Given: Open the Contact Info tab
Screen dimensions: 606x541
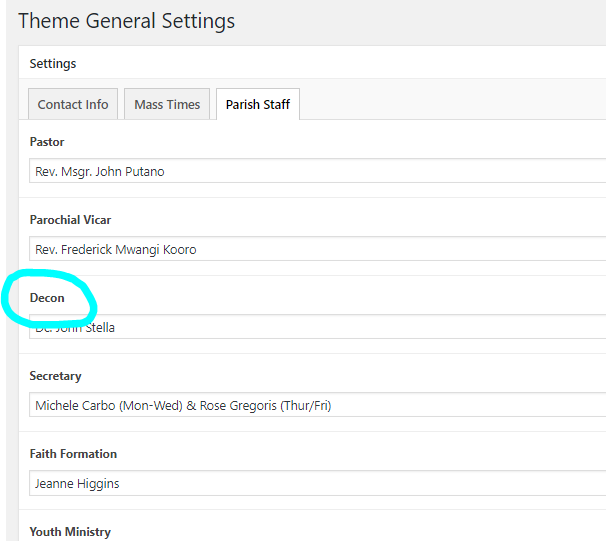Looking at the screenshot, I should [73, 105].
